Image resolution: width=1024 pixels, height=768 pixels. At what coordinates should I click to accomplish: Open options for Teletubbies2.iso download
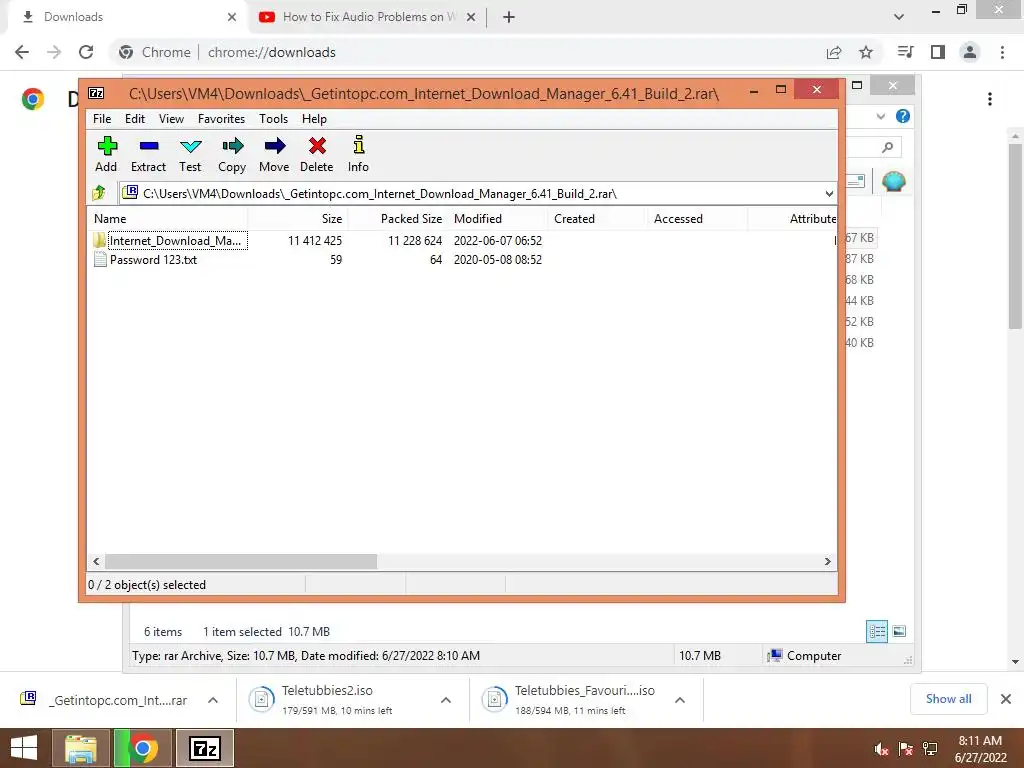tap(446, 700)
